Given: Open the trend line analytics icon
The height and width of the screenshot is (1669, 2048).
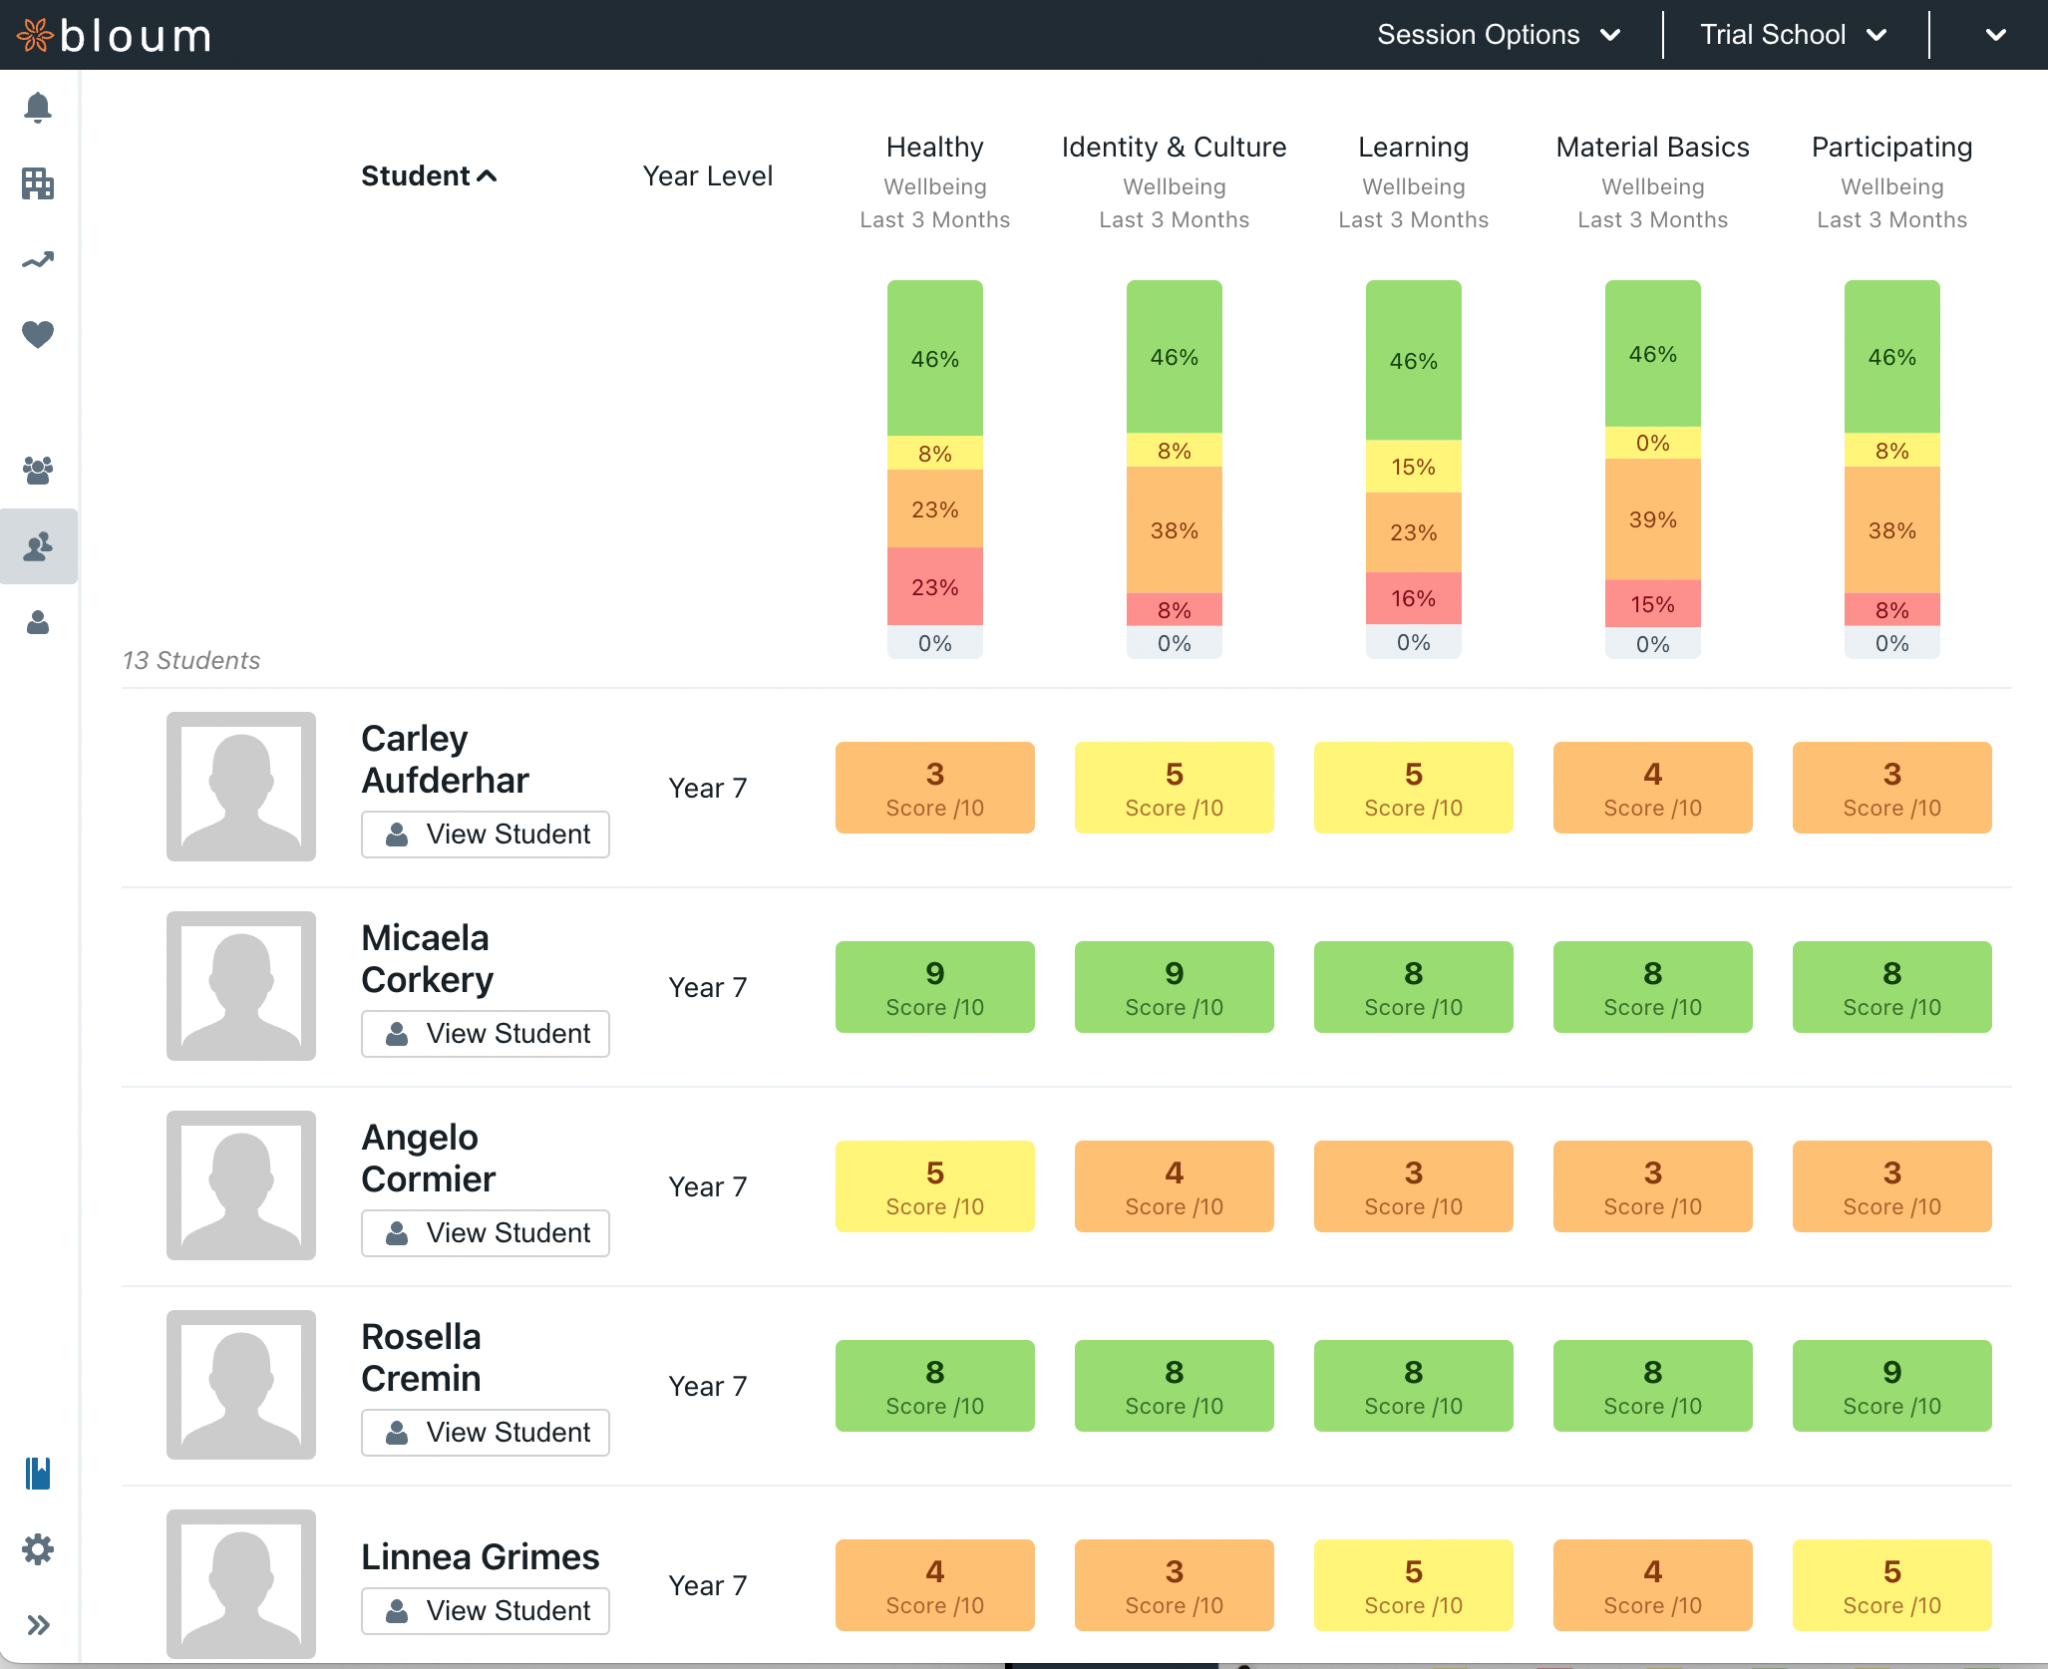Looking at the screenshot, I should coord(38,261).
